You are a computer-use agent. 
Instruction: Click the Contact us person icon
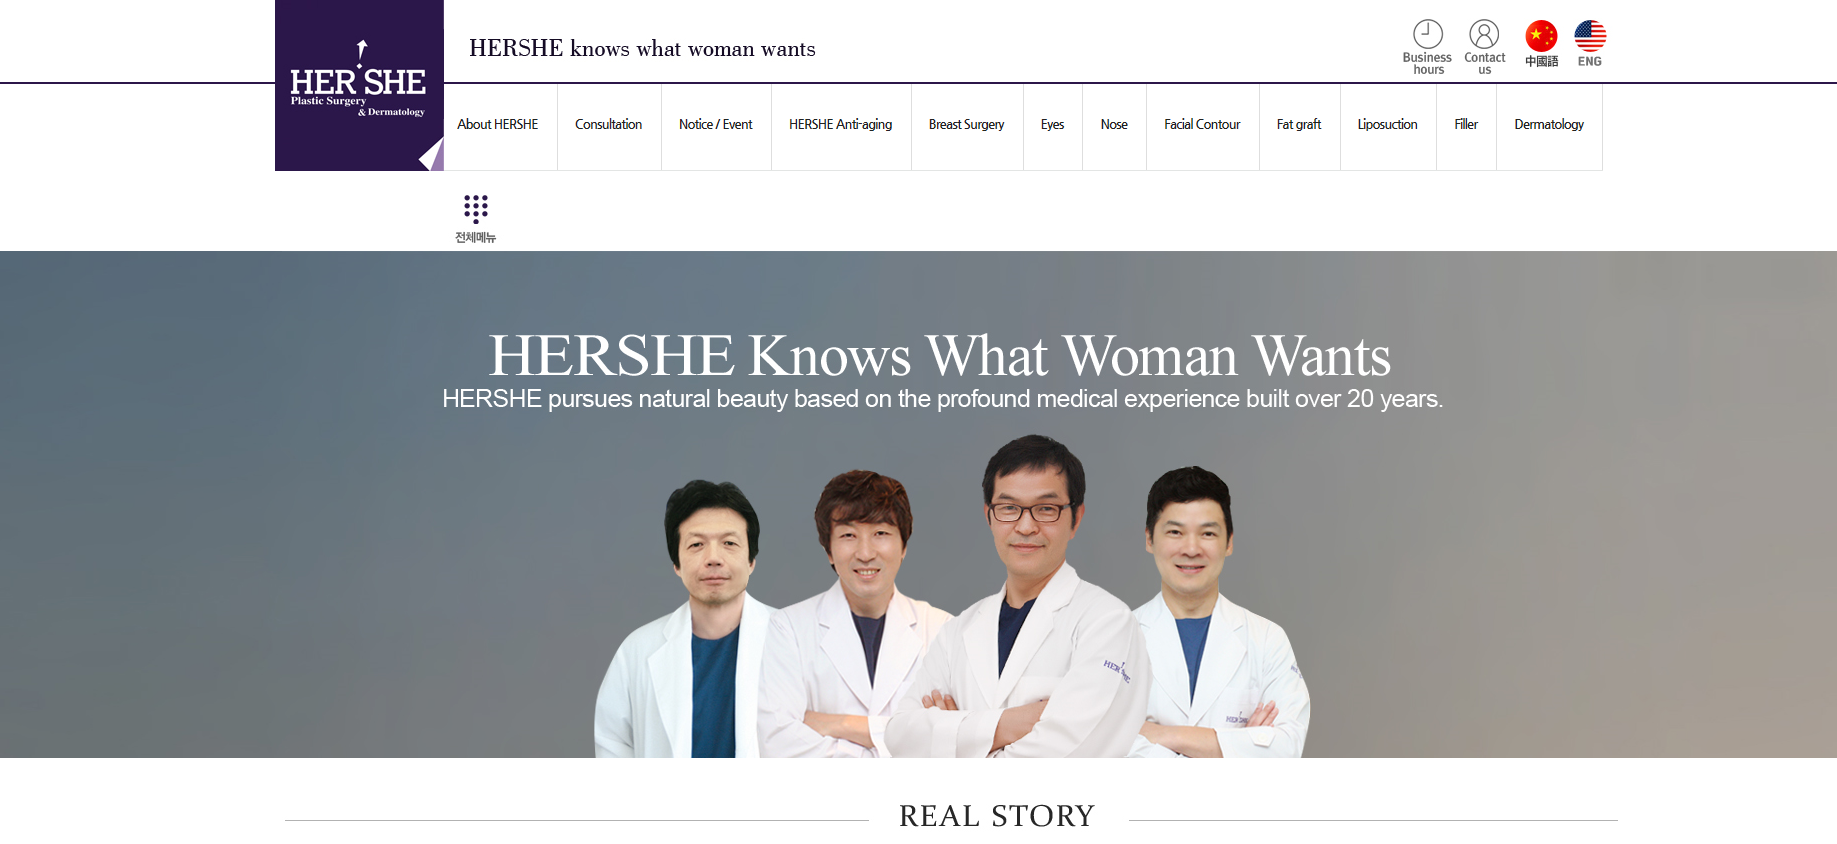[1484, 34]
